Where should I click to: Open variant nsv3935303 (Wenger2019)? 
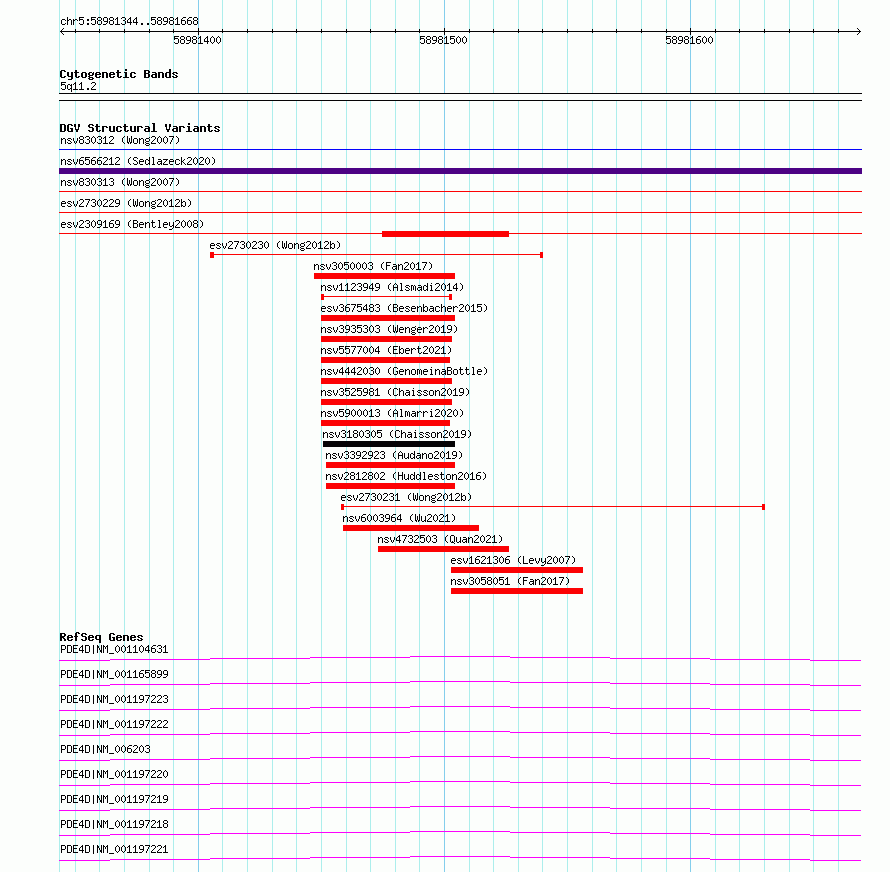(389, 329)
